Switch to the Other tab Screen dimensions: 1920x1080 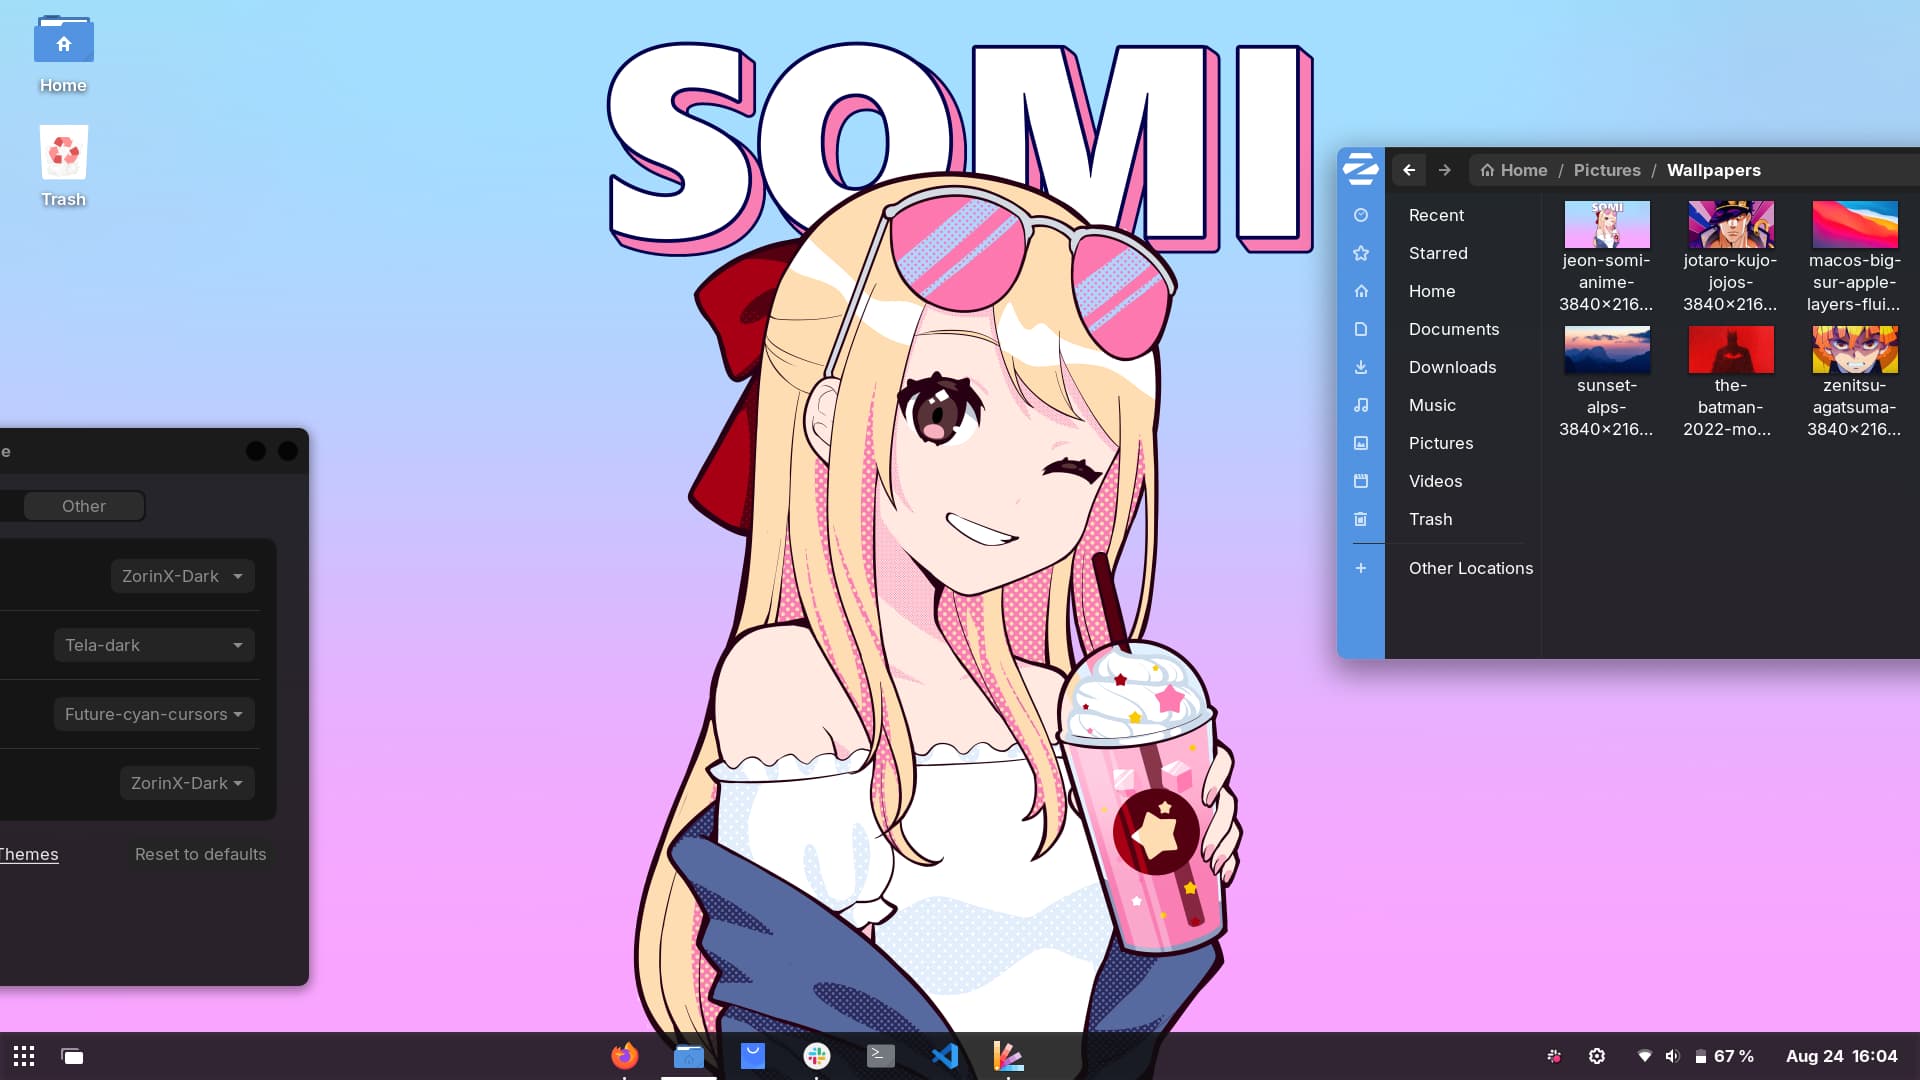click(84, 506)
